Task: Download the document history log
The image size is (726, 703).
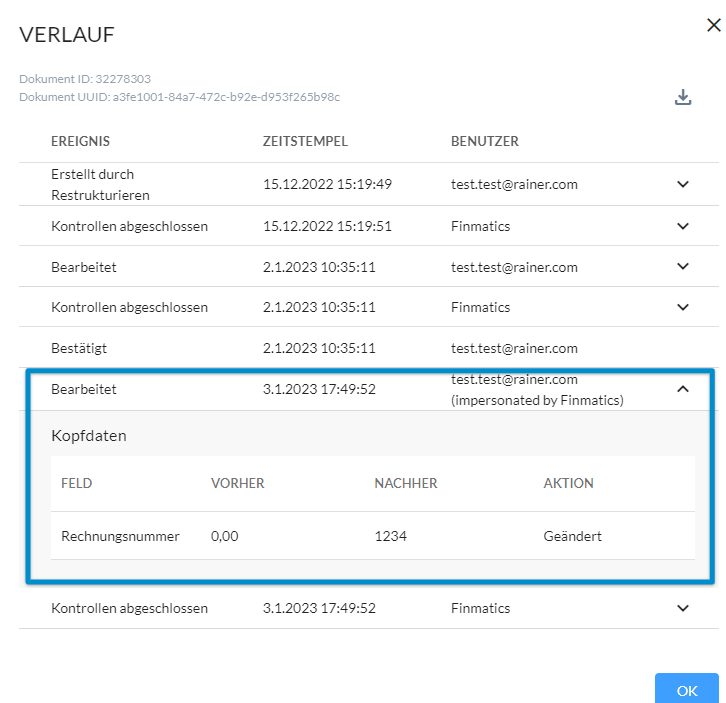Action: point(682,97)
